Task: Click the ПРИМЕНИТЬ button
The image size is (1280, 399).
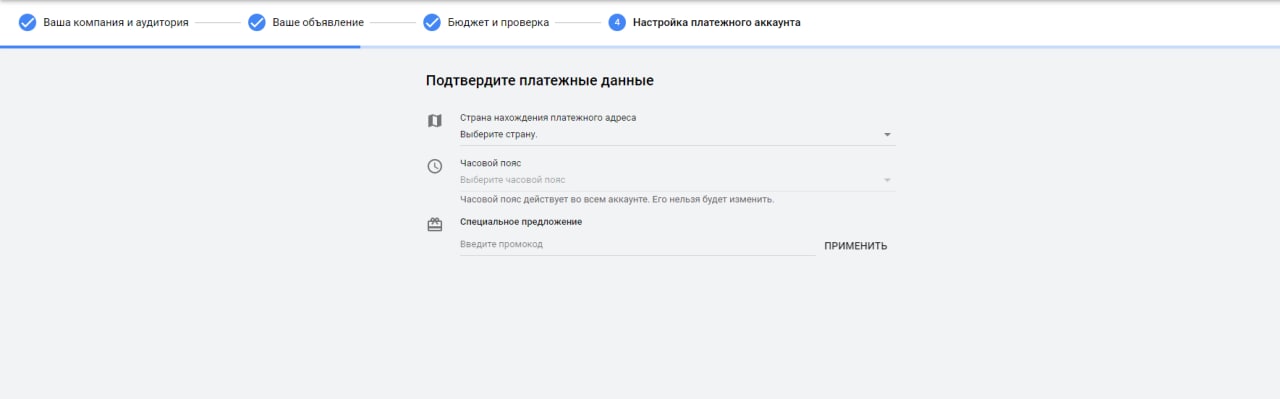Action: [855, 246]
